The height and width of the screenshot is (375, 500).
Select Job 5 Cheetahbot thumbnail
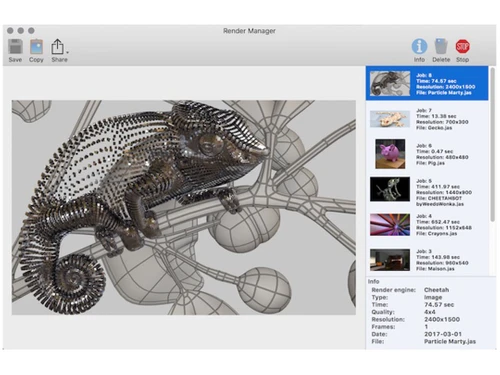pos(390,189)
